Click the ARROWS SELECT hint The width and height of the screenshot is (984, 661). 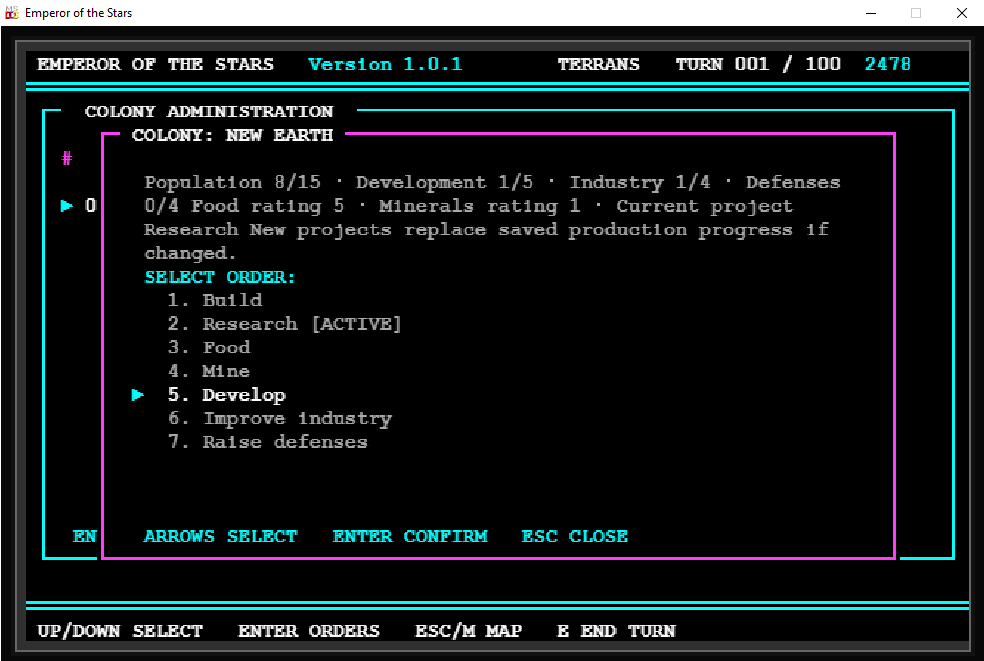[x=220, y=536]
